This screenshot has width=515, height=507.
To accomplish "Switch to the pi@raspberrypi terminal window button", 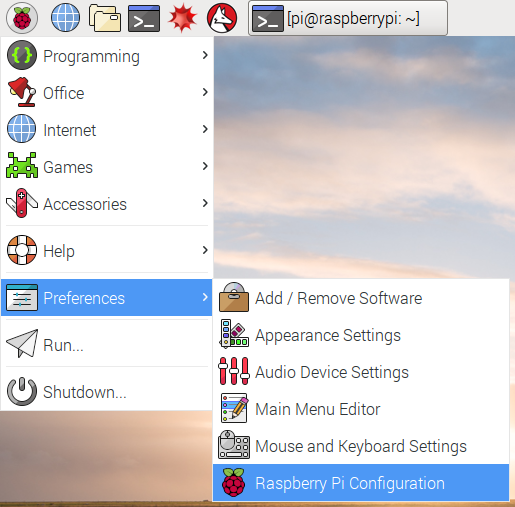I will tap(348, 18).
